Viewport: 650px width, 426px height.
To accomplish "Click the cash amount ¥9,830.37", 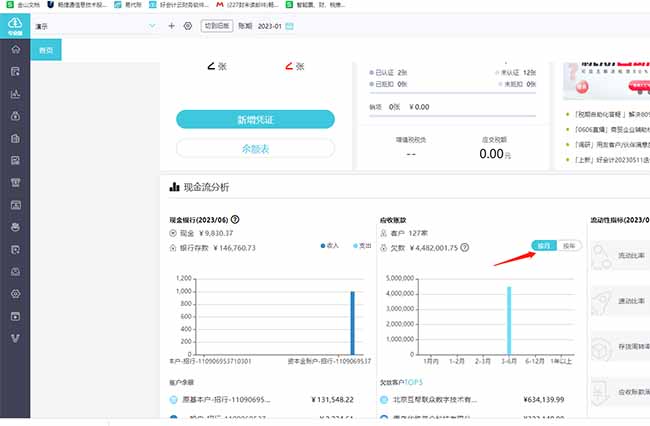I will pos(216,233).
